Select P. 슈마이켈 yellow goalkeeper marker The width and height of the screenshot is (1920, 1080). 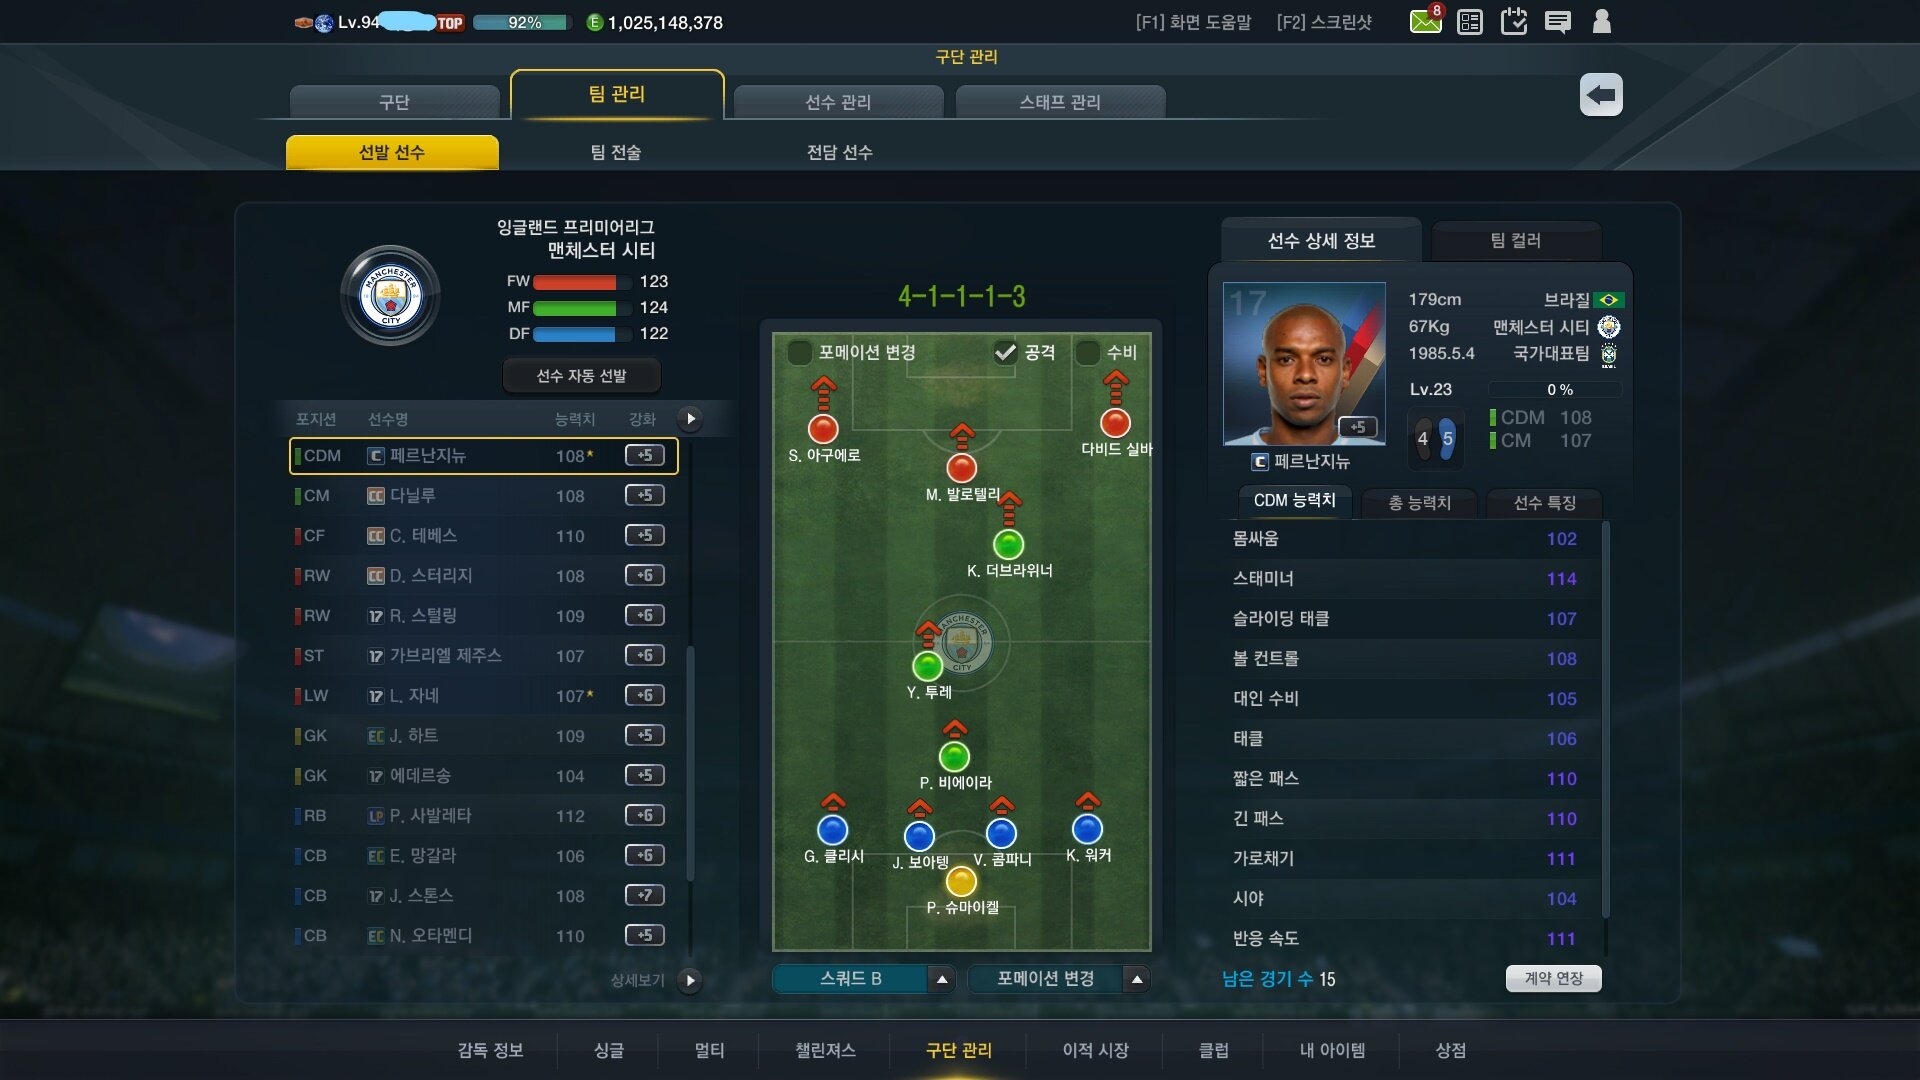[x=961, y=881]
